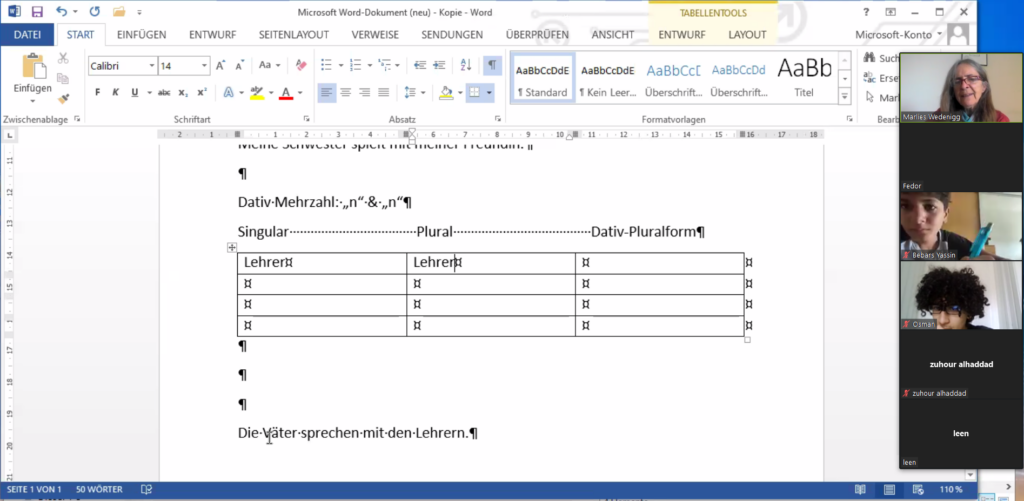Increase paragraph indent

tap(439, 65)
